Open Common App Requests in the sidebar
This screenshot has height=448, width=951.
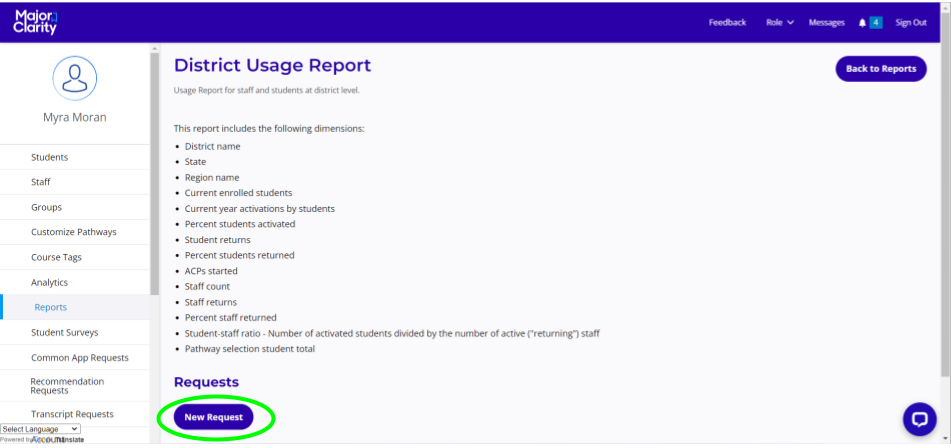pyautogui.click(x=79, y=358)
